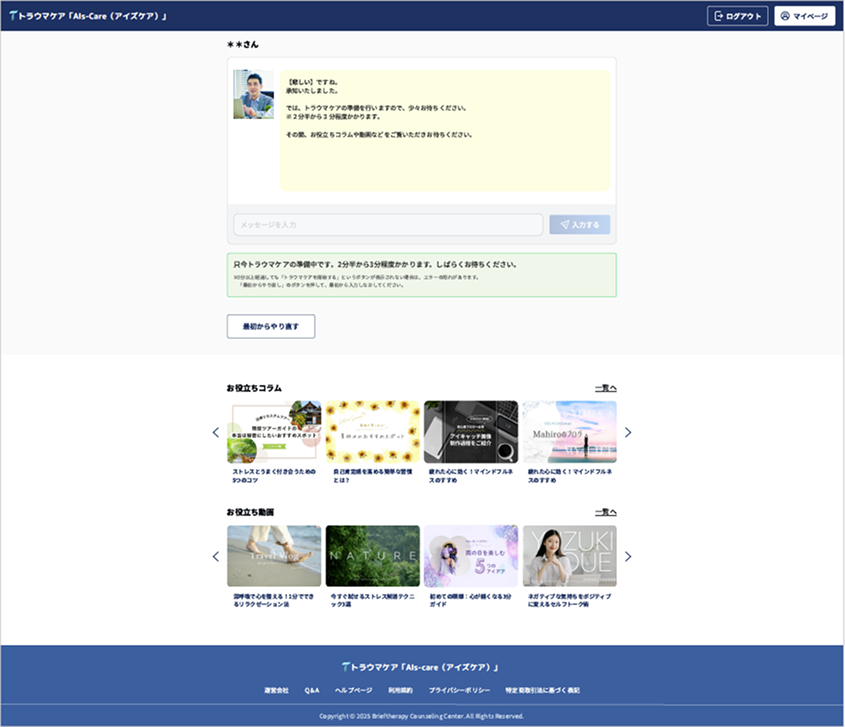Open Q&A in the footer
This screenshot has width=845, height=727.
pos(312,691)
